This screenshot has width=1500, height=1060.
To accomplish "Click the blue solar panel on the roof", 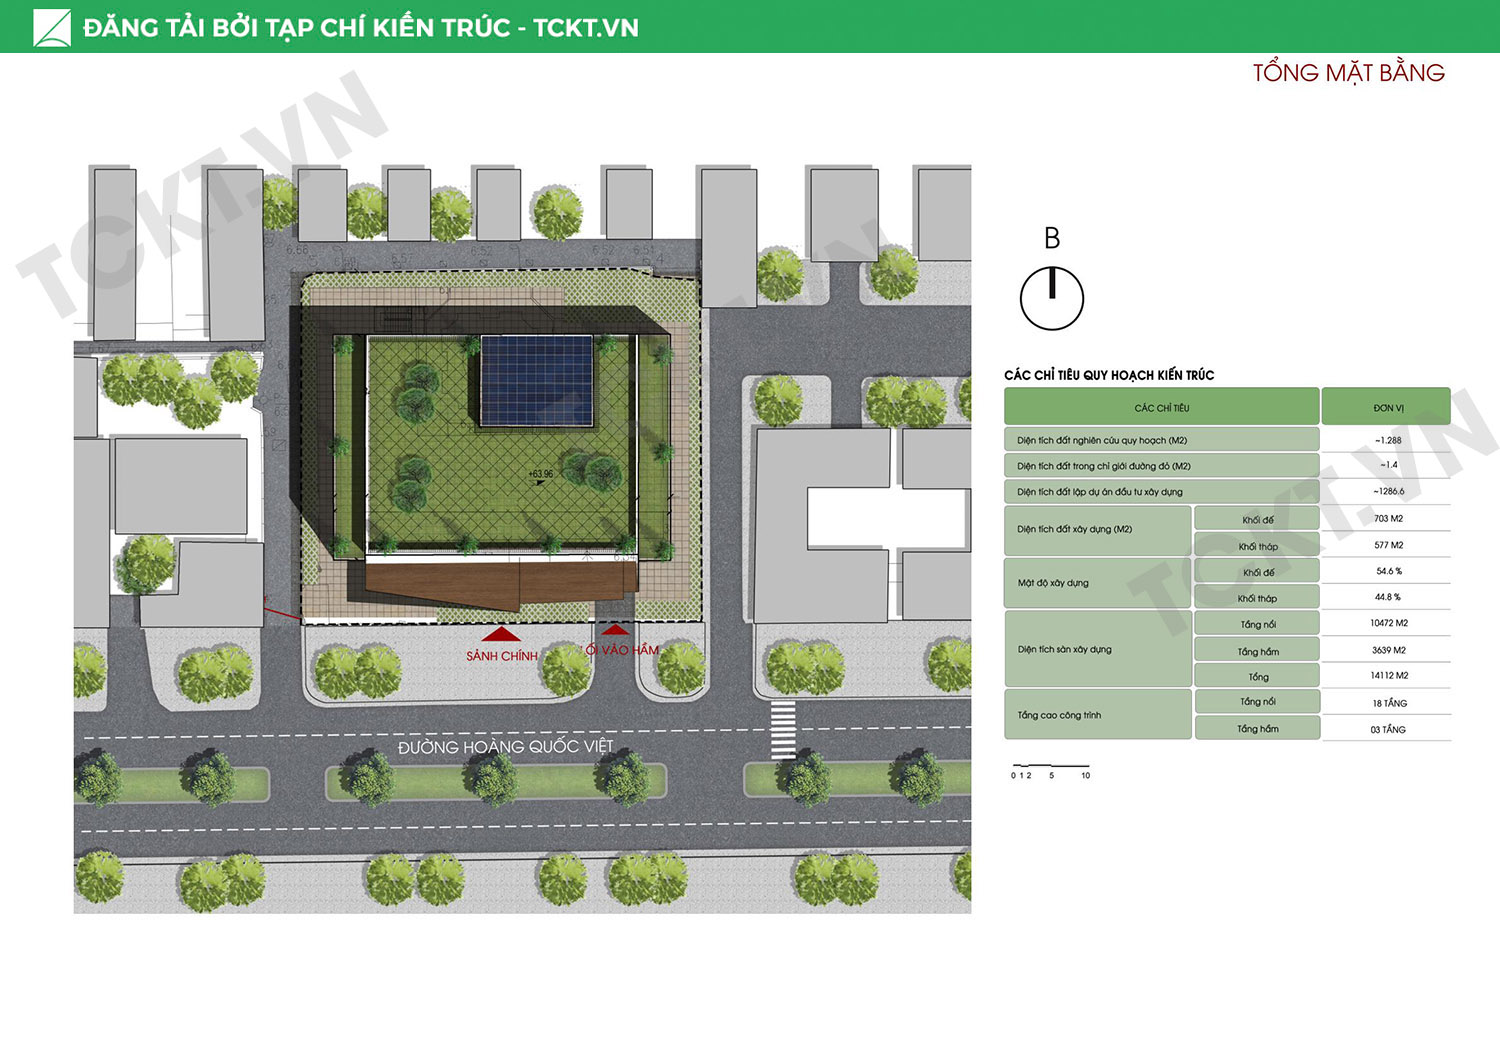I will coord(537,381).
